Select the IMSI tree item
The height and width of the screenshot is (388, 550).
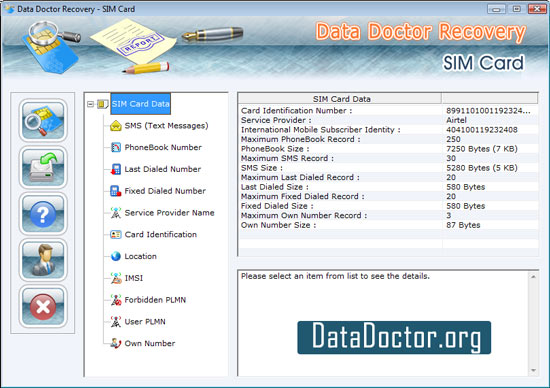pos(134,278)
